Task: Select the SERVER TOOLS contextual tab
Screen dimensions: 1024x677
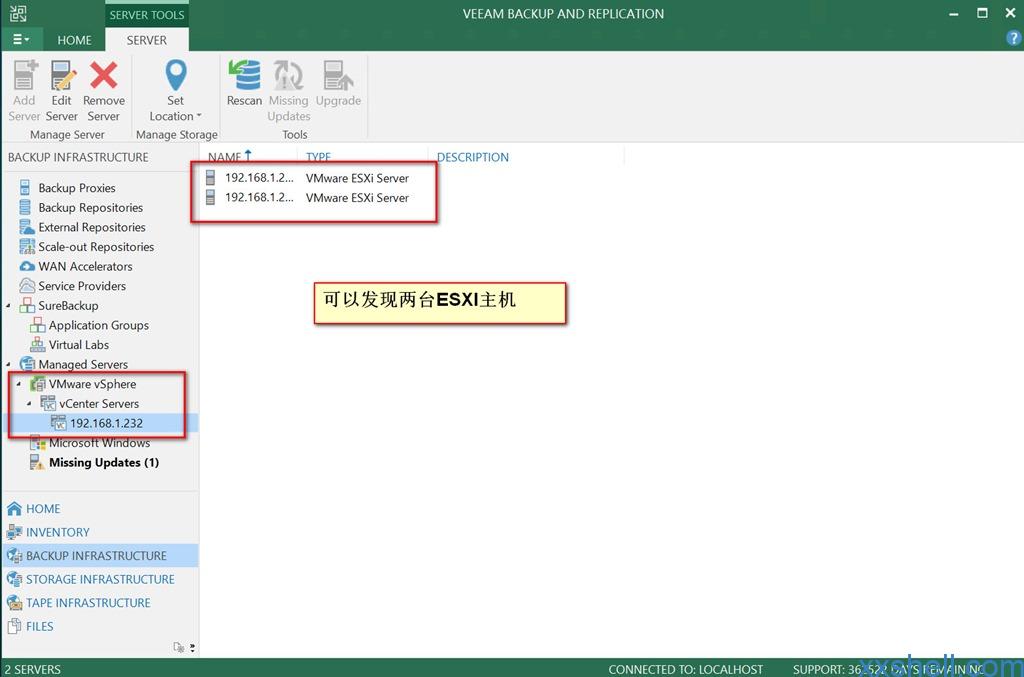Action: (x=147, y=14)
